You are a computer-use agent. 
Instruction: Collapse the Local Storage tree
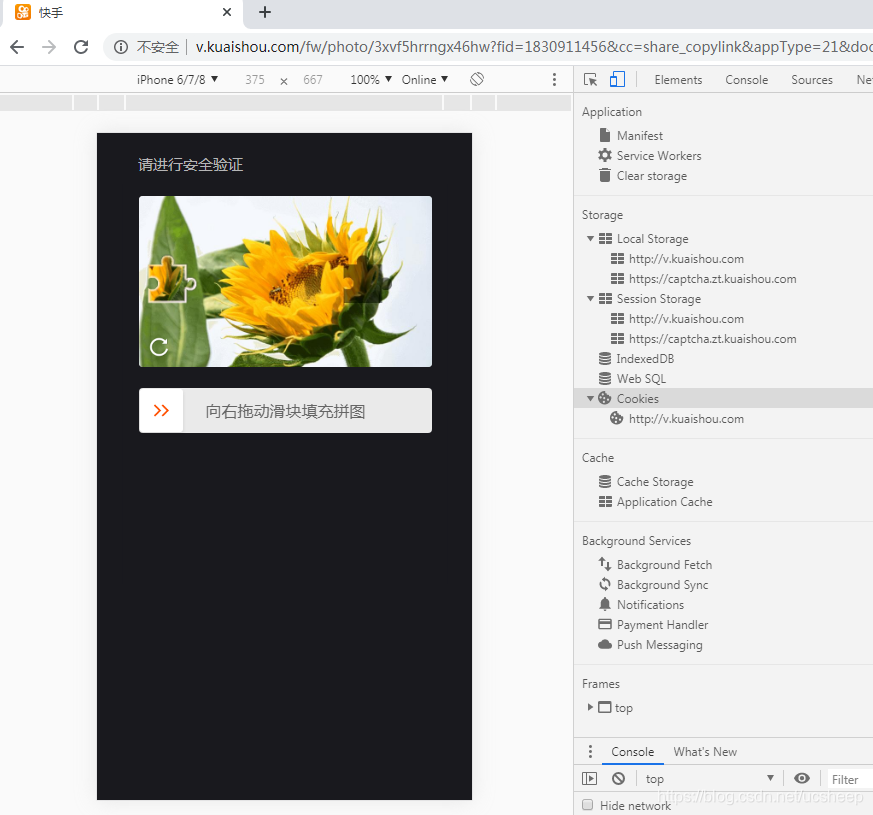tap(590, 238)
